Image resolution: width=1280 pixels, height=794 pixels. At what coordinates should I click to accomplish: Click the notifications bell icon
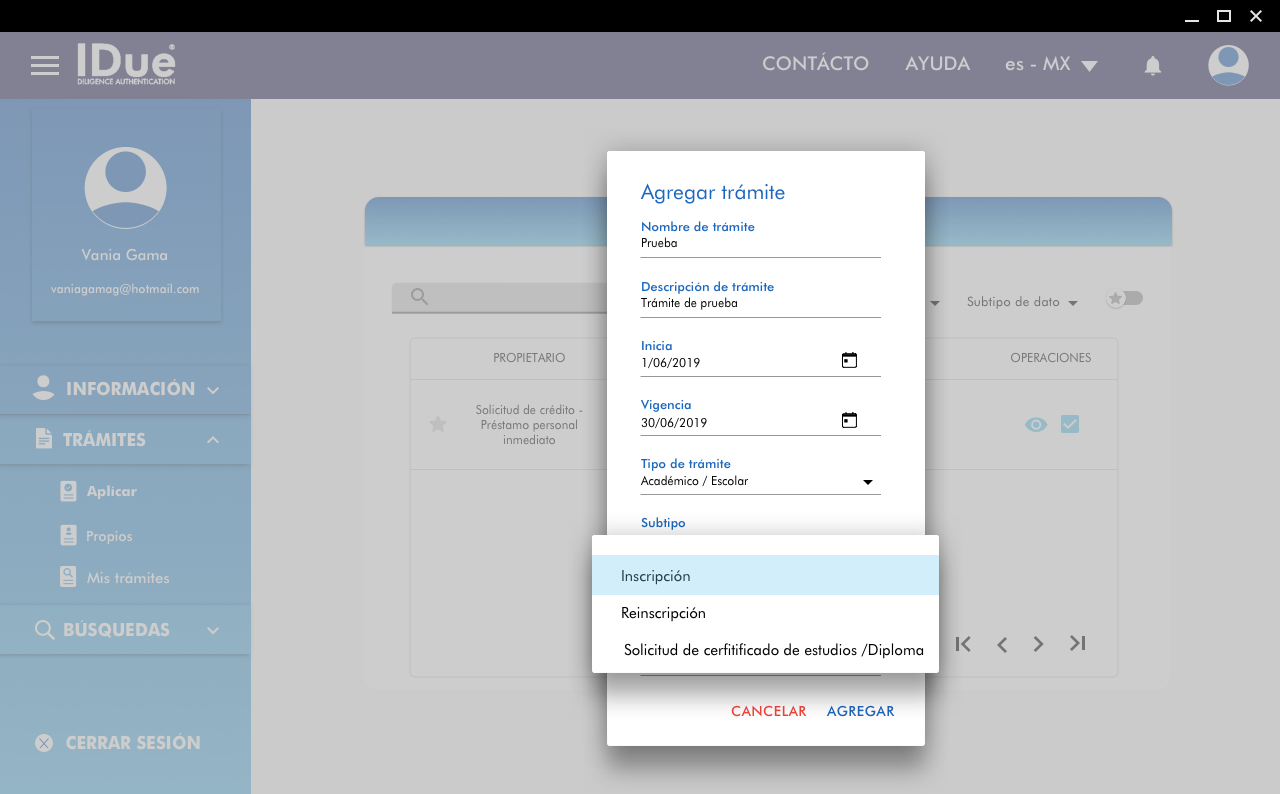1152,66
